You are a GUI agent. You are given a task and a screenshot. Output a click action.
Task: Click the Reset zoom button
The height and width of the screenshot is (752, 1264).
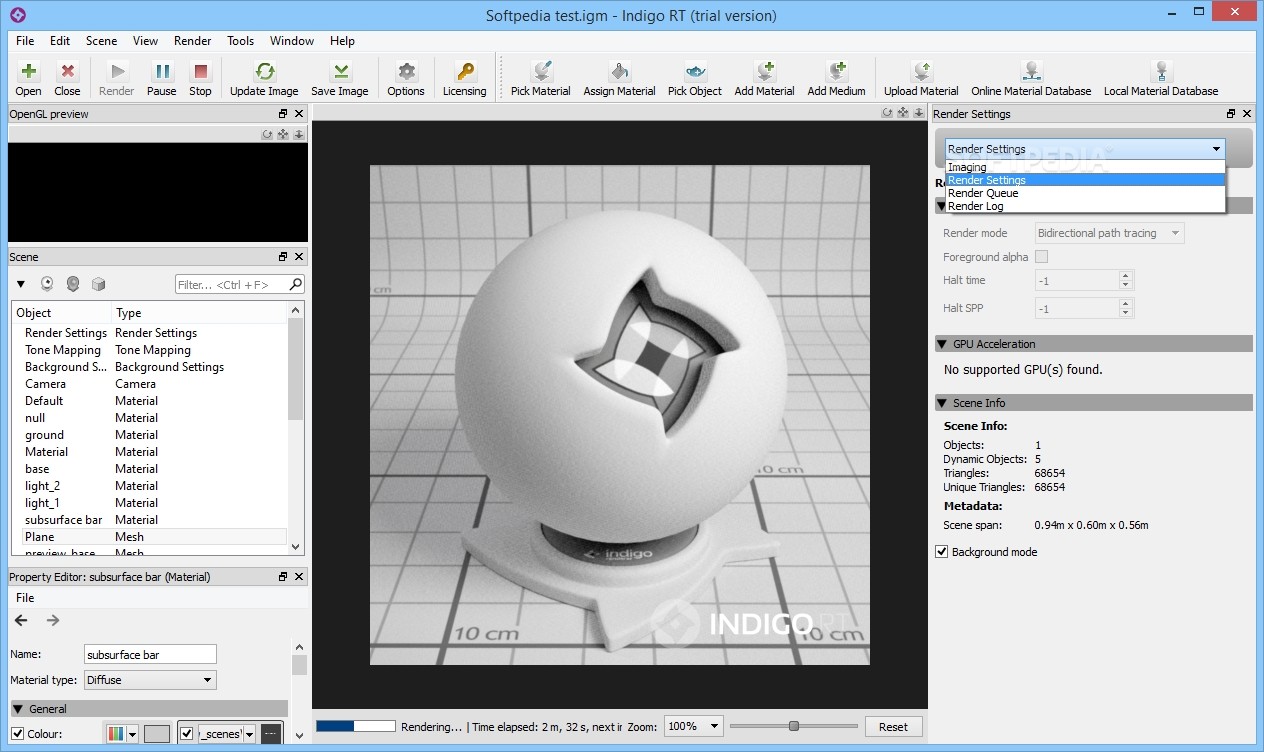pos(893,727)
